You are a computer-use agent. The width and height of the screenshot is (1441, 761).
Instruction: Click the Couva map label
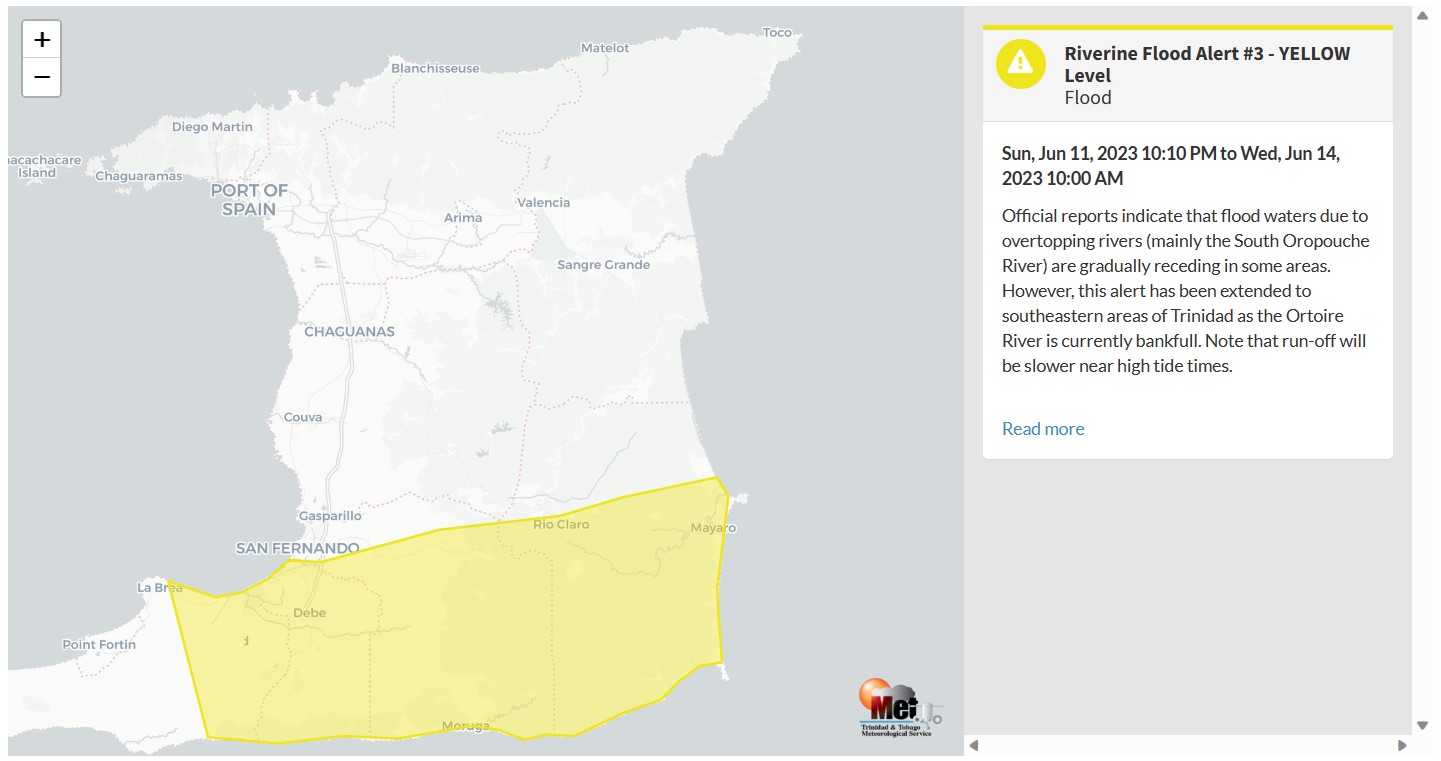point(303,417)
